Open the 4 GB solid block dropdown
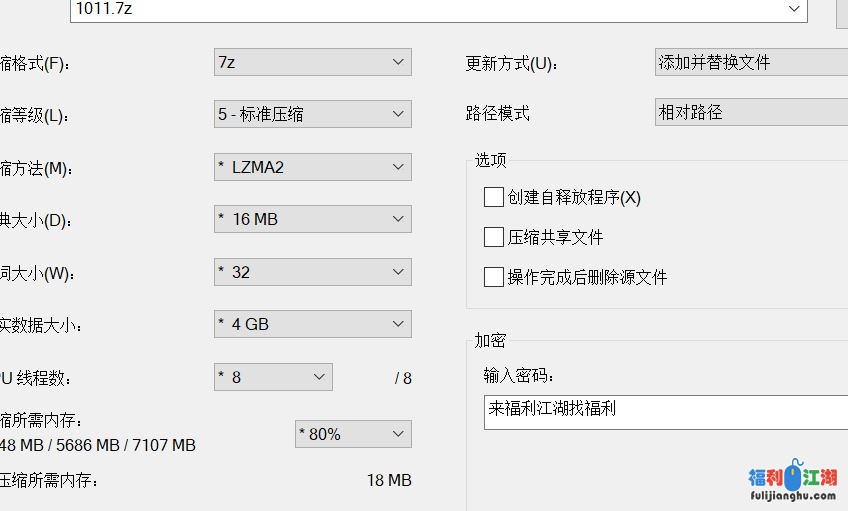This screenshot has width=848, height=511. (312, 324)
